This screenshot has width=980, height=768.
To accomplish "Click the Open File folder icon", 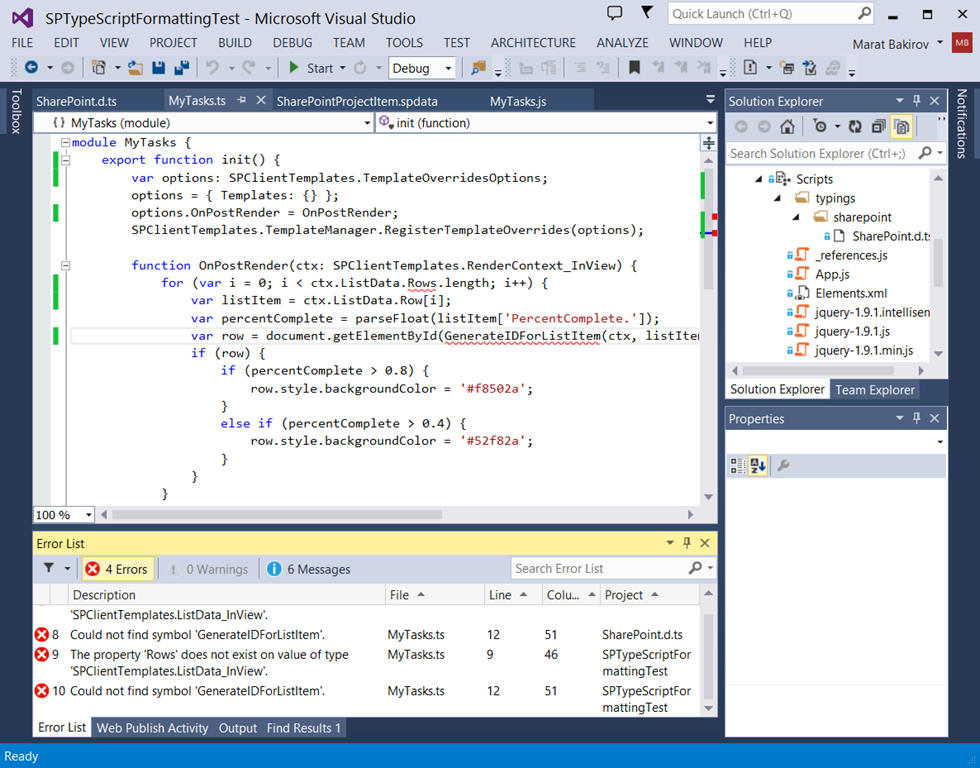I will 136,67.
